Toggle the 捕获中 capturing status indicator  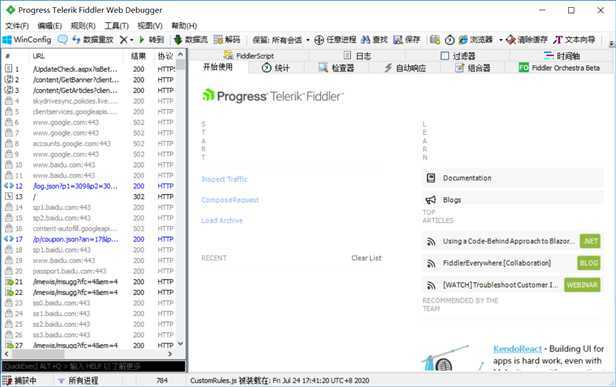point(20,380)
